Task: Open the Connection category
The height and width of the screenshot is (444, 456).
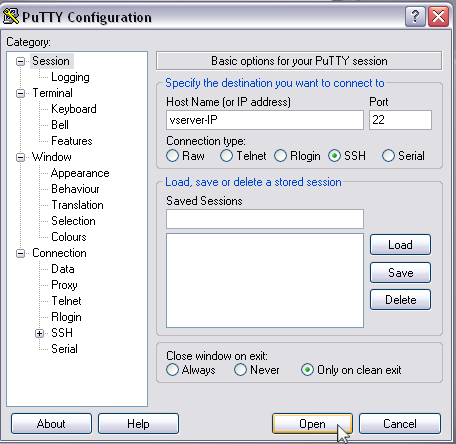Action: pos(59,253)
